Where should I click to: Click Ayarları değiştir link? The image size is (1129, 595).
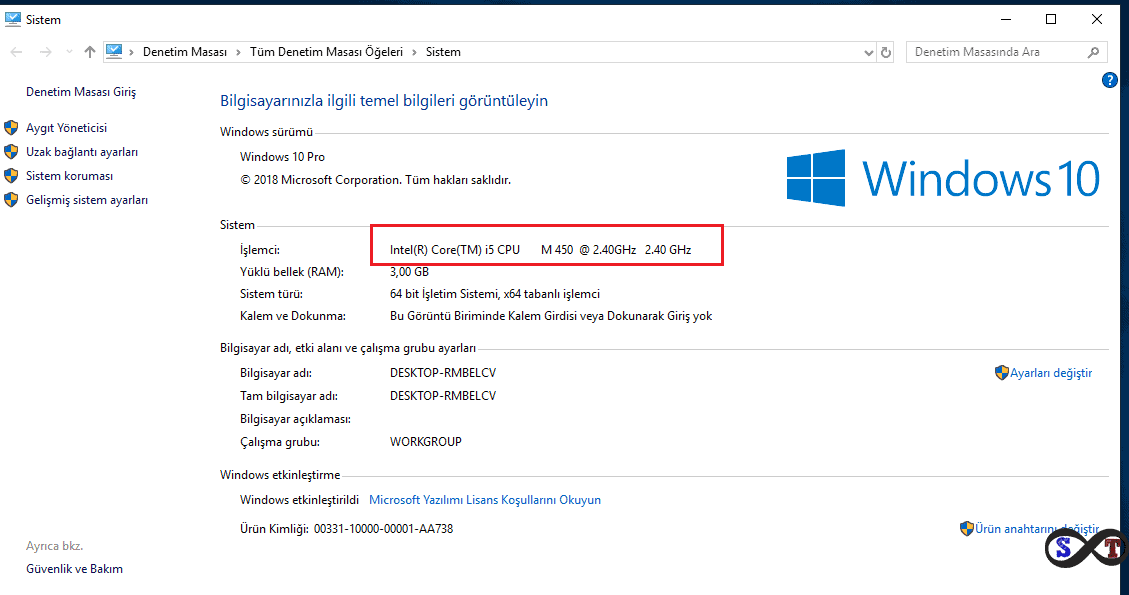[1050, 373]
